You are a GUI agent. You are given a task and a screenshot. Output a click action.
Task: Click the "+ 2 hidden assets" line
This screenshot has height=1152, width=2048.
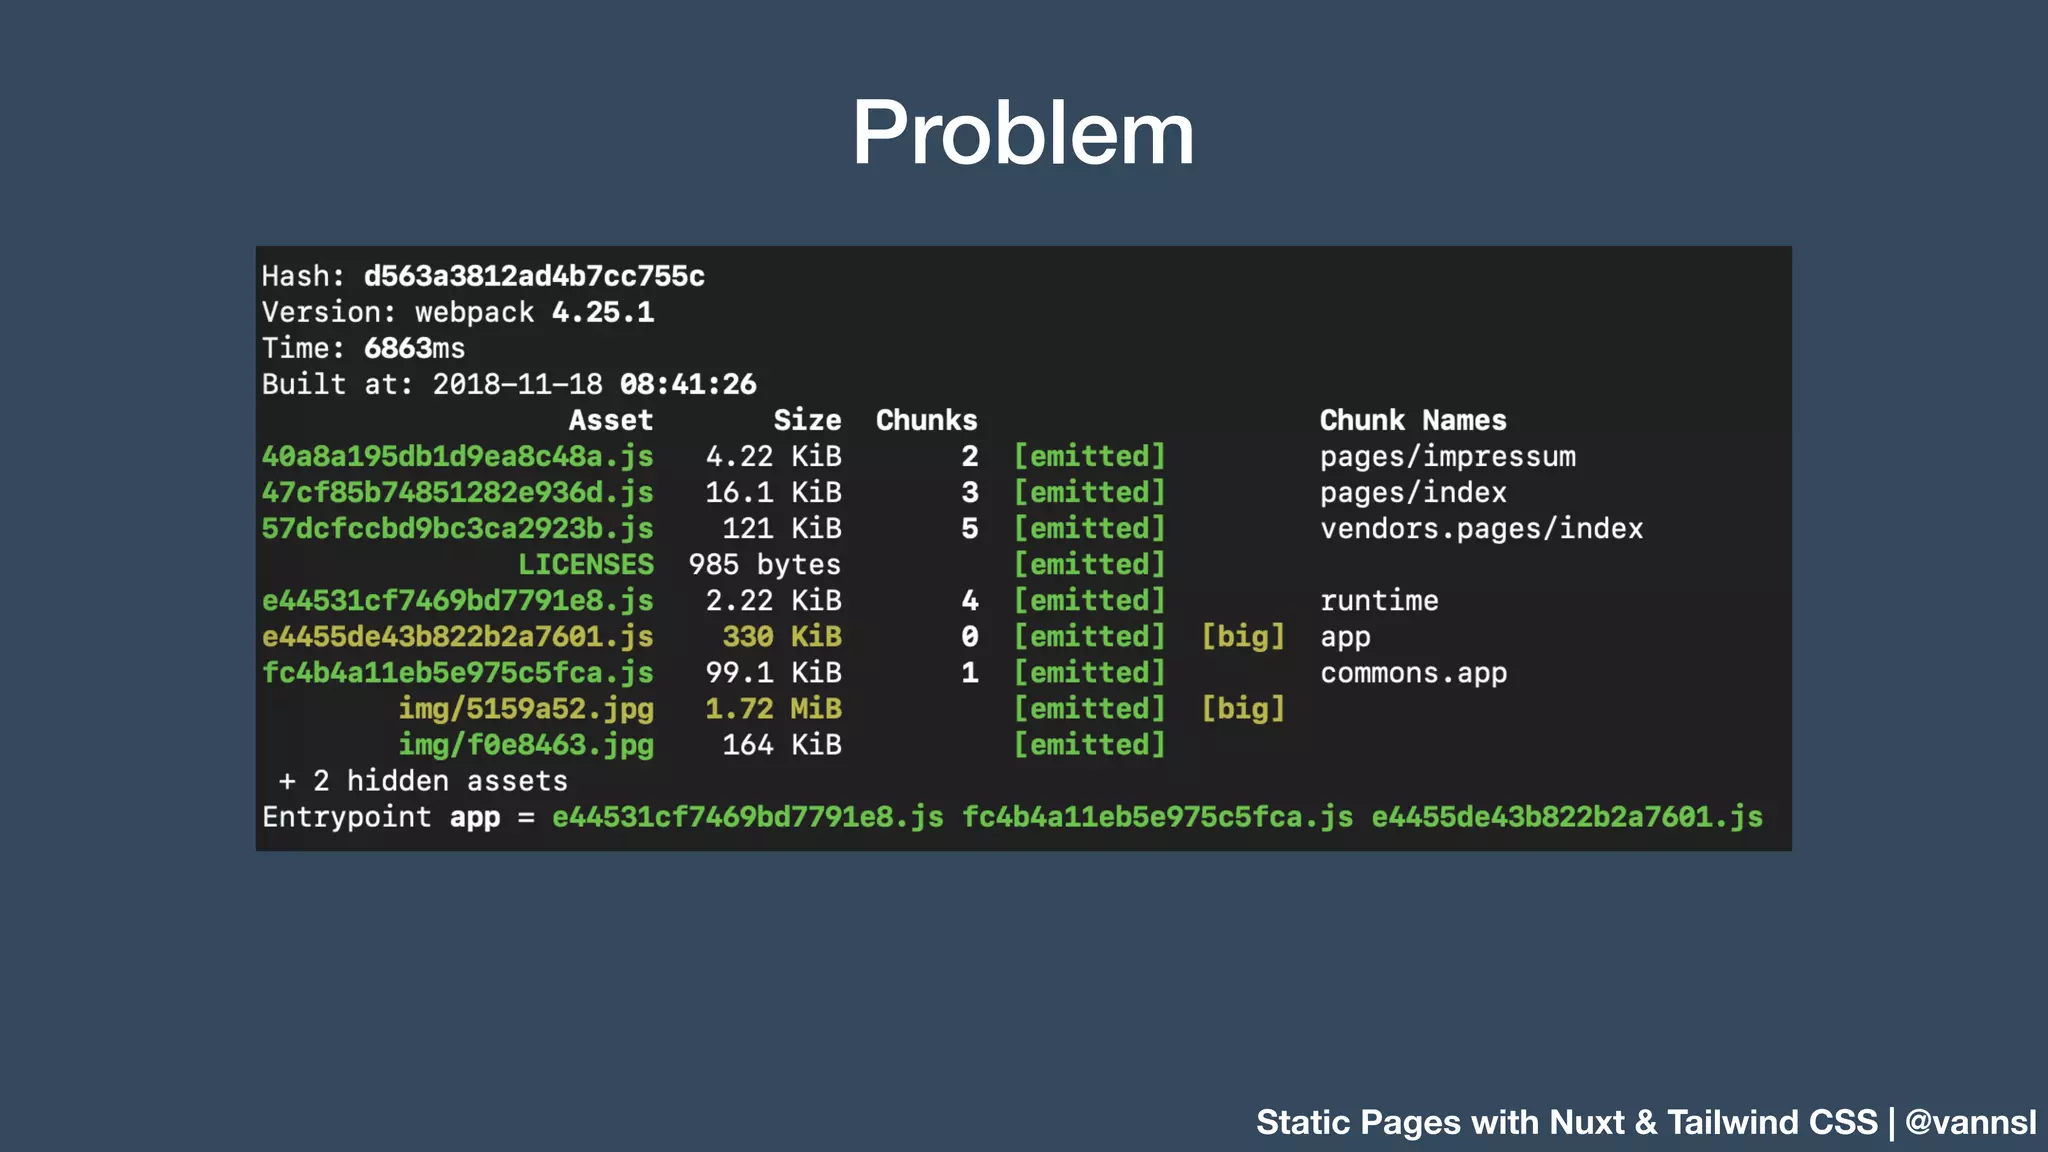tap(423, 780)
